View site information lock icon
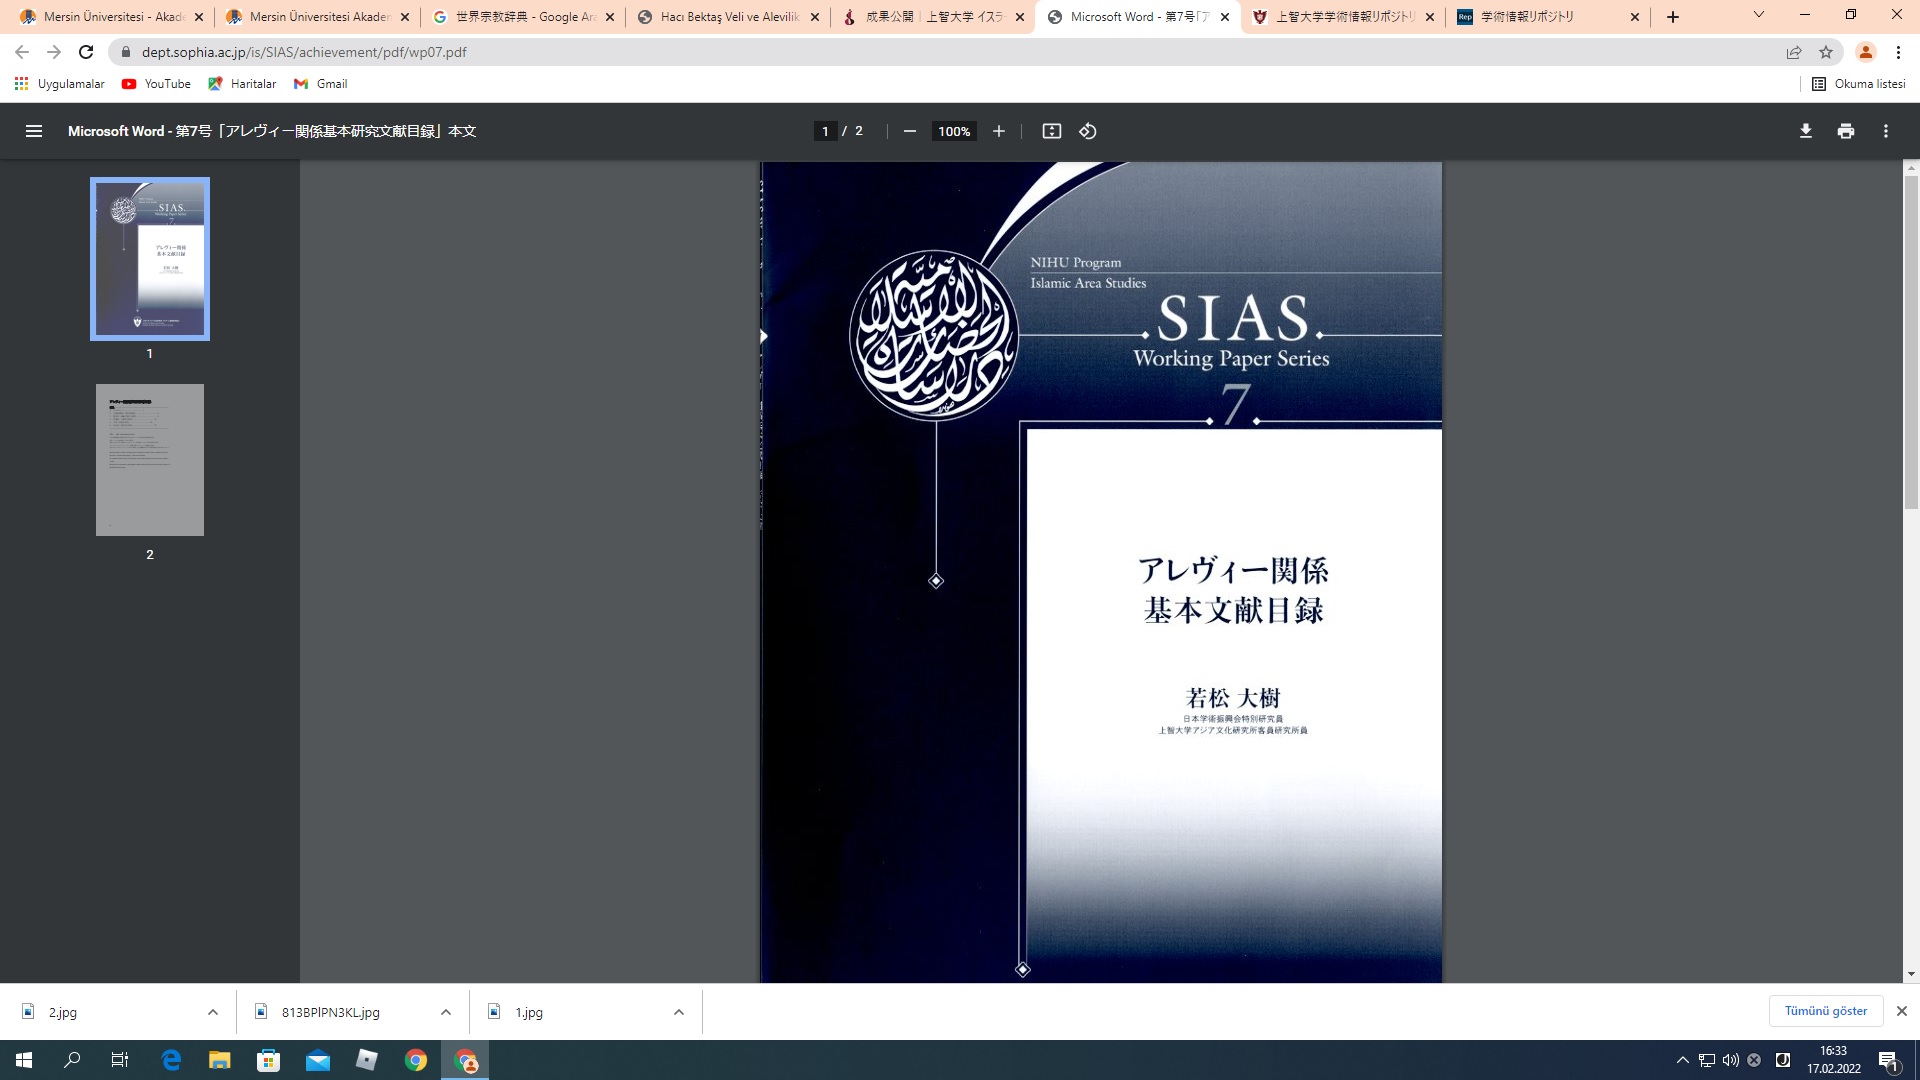The width and height of the screenshot is (1920, 1080). tap(125, 52)
